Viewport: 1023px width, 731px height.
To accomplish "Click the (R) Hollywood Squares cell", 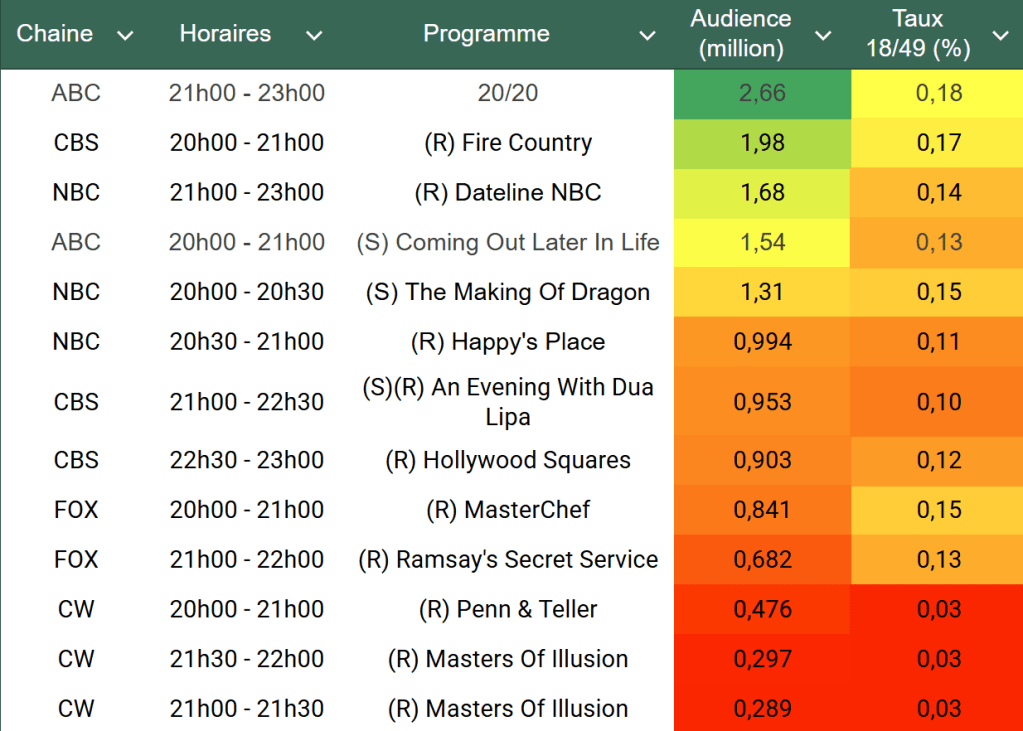I will click(x=508, y=460).
